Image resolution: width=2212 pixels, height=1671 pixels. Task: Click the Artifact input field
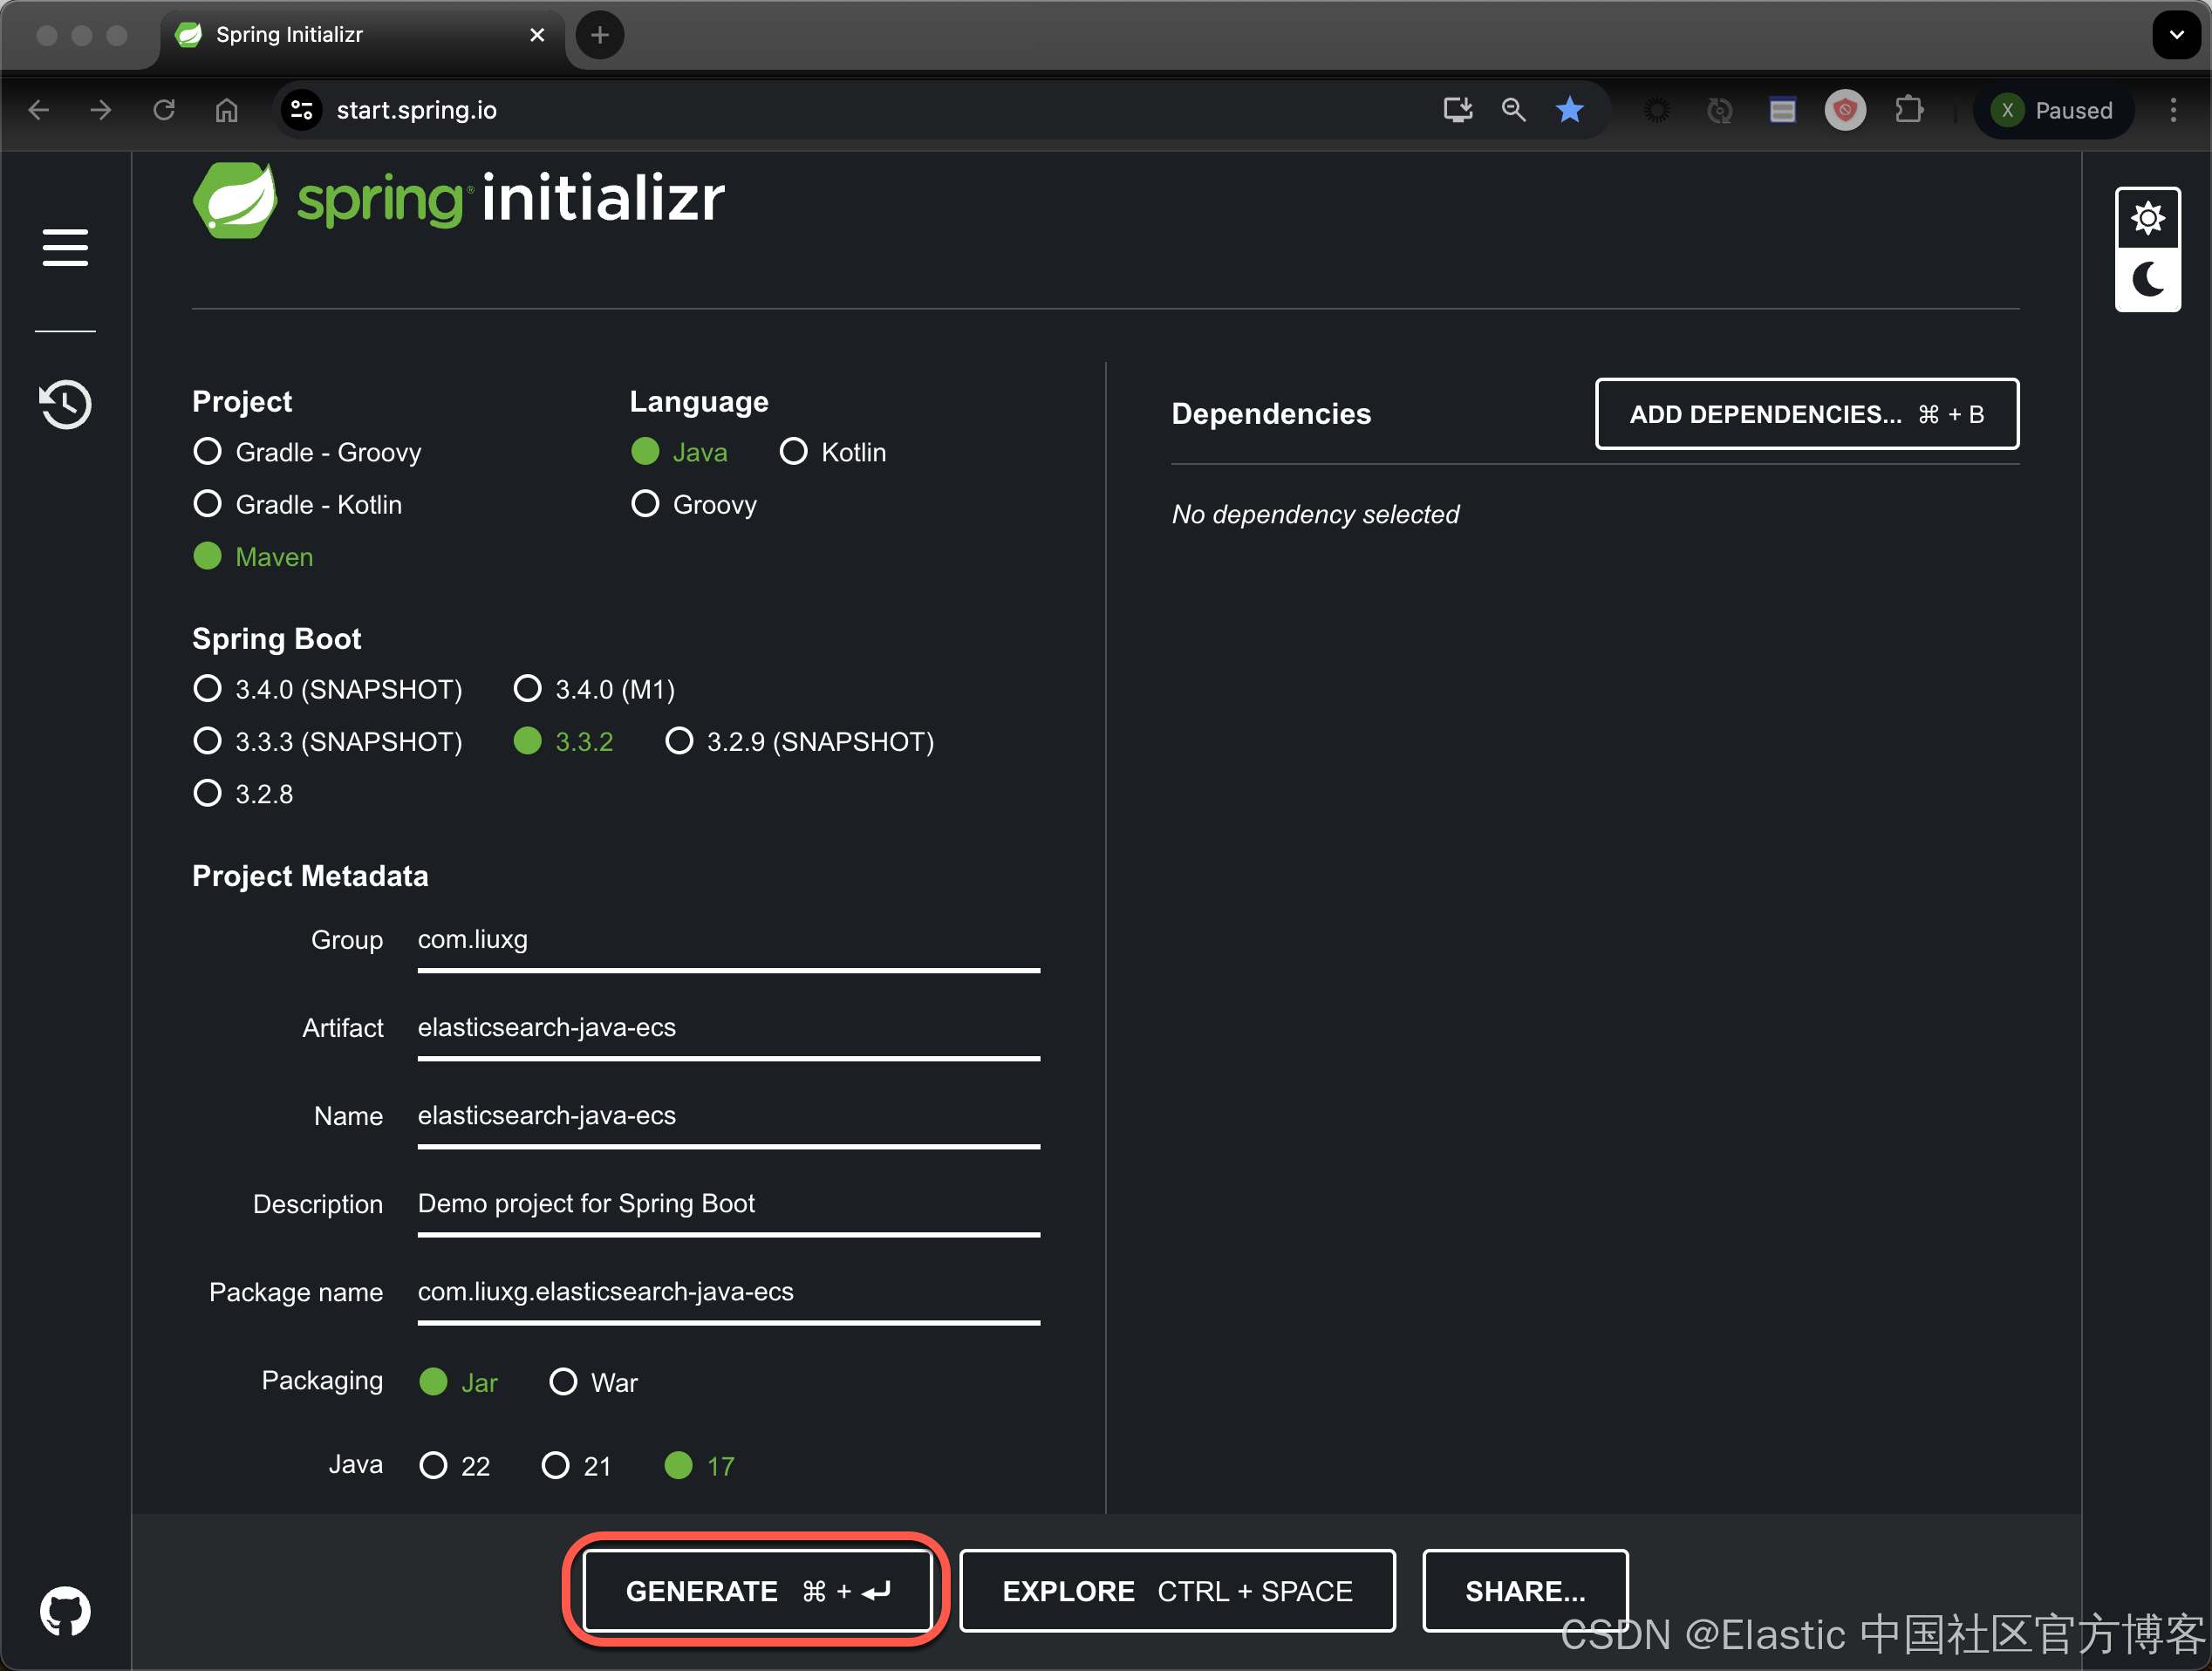(729, 1029)
